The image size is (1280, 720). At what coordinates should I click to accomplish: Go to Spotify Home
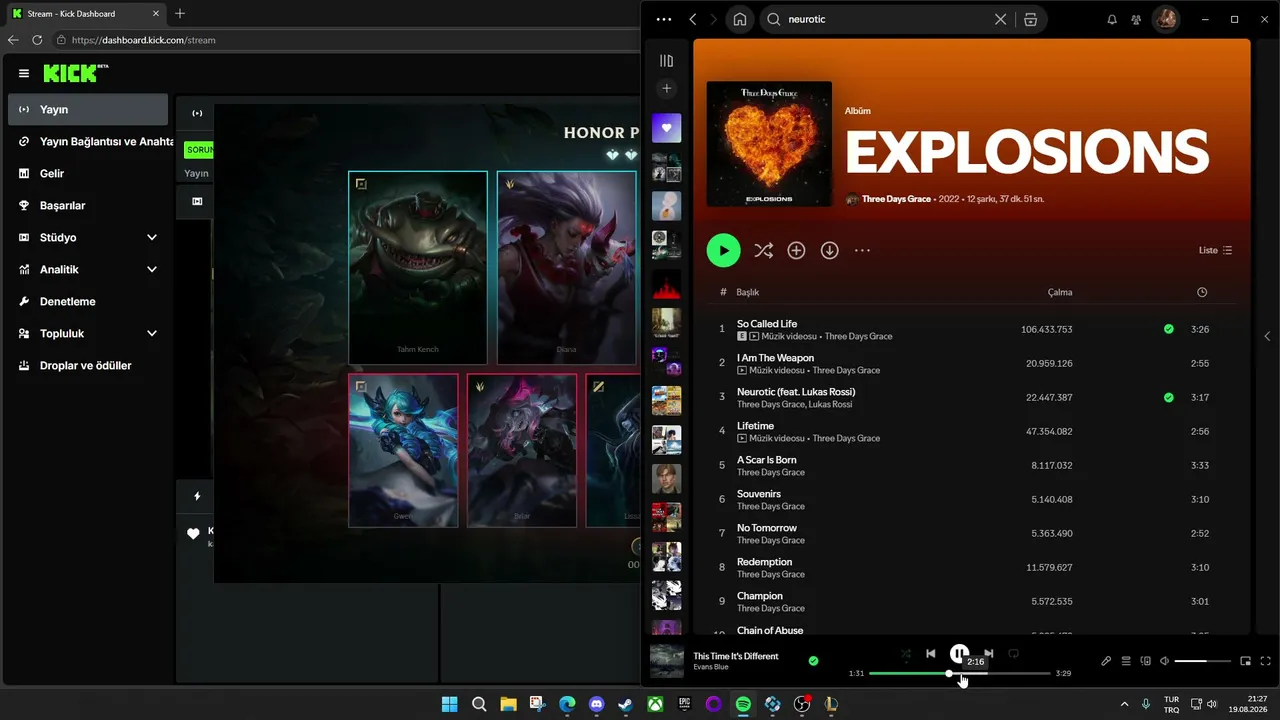pos(739,19)
